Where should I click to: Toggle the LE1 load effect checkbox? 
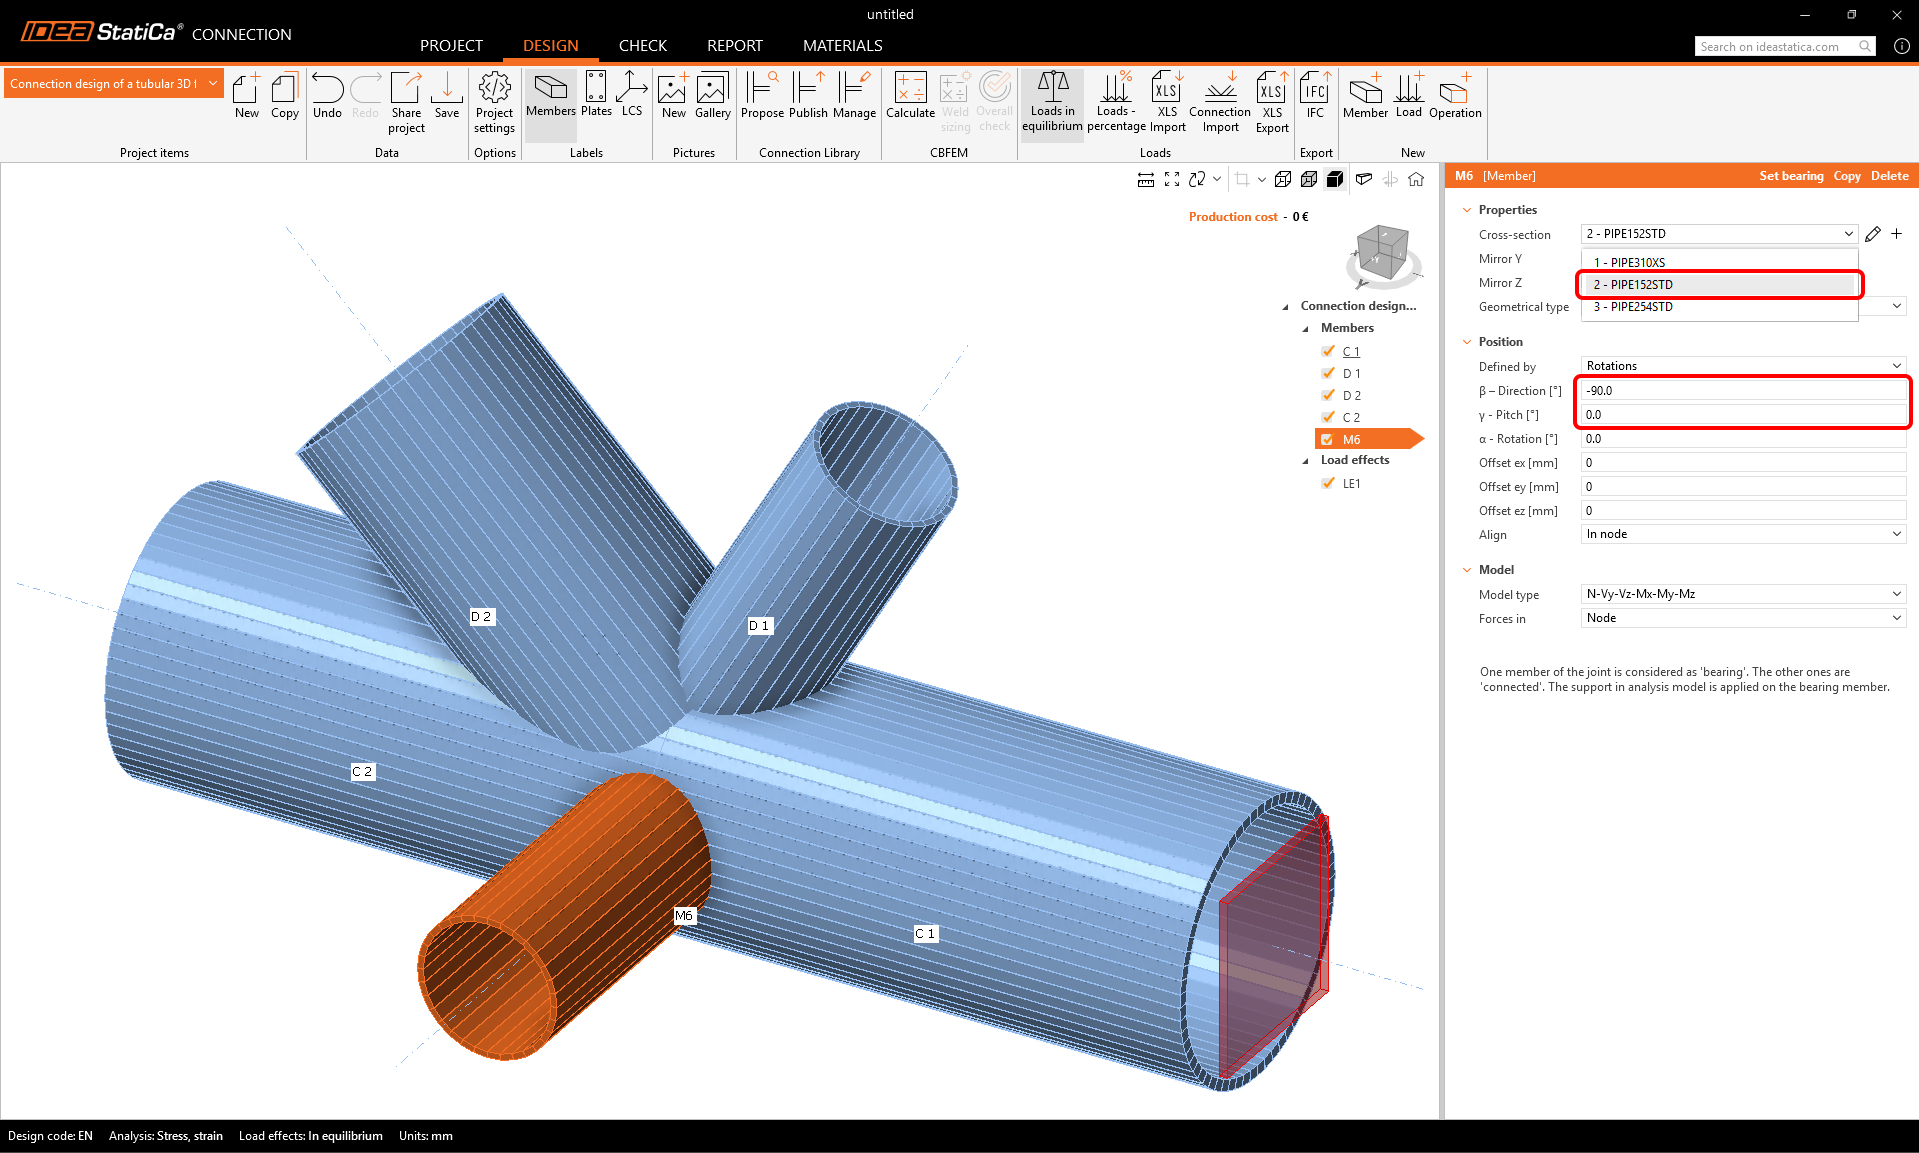tap(1328, 483)
